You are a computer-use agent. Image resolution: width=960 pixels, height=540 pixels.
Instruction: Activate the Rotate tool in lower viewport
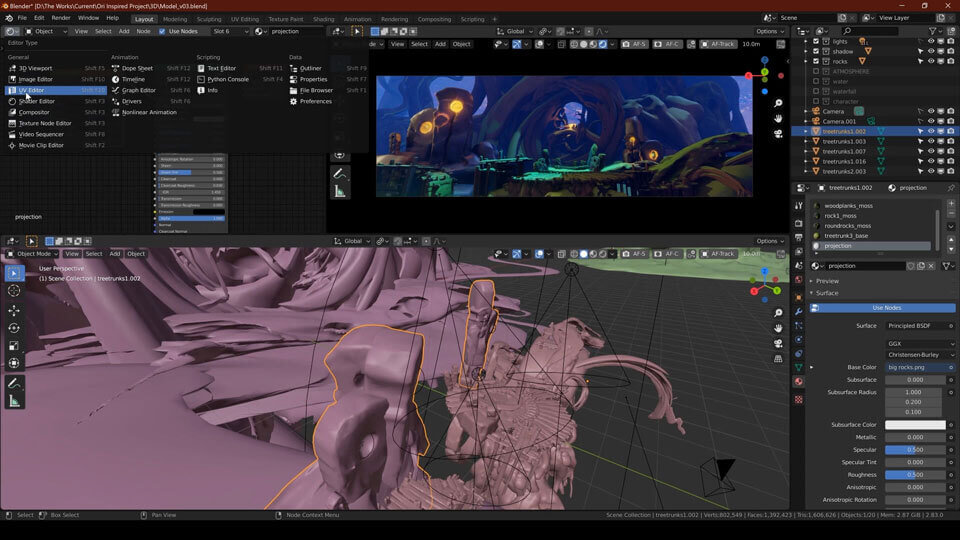tap(13, 328)
